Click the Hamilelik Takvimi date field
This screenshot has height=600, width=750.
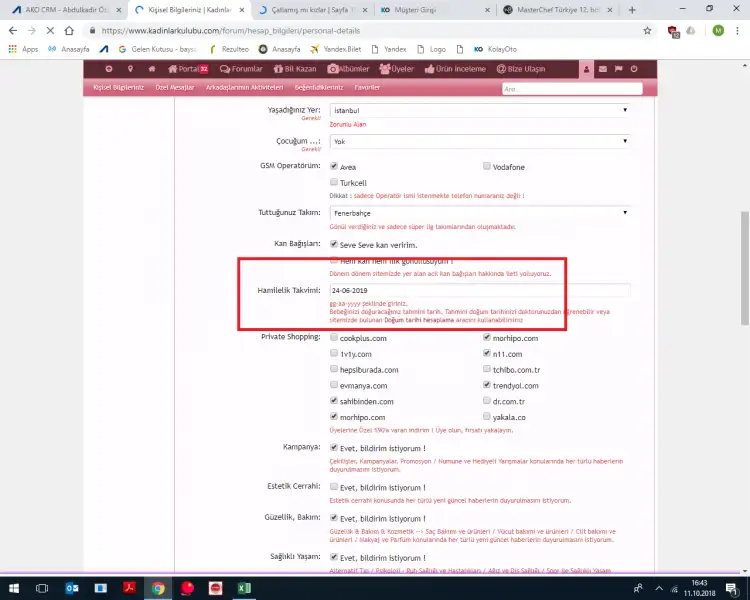[x=479, y=291]
